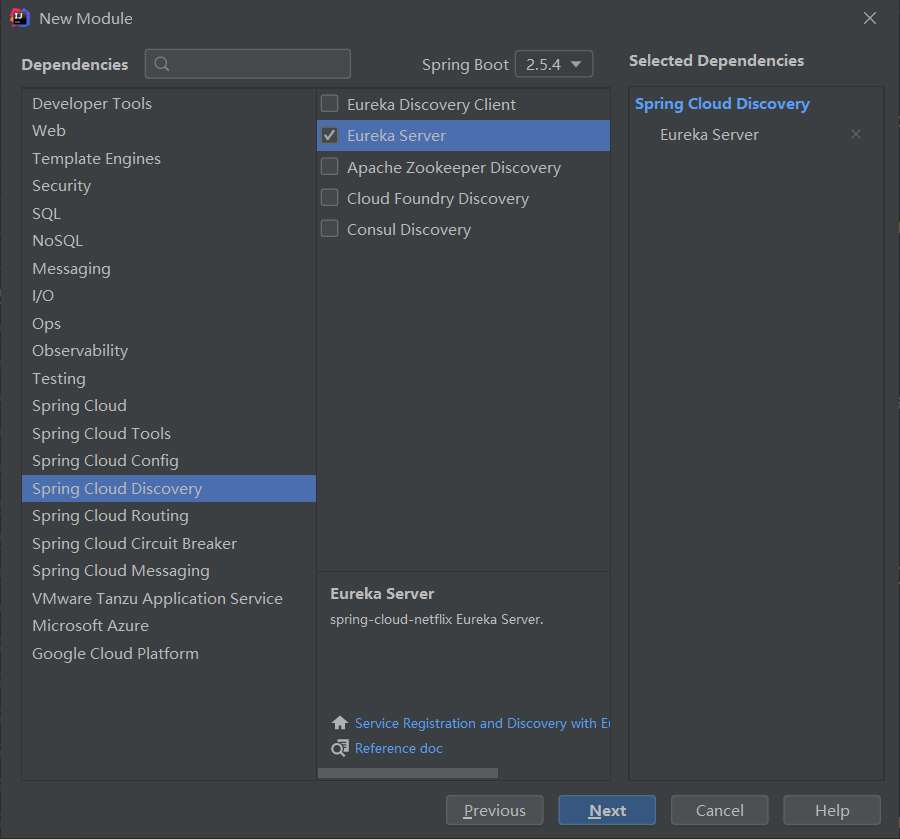
Task: Open the Spring Boot version dropdown
Action: (x=554, y=64)
